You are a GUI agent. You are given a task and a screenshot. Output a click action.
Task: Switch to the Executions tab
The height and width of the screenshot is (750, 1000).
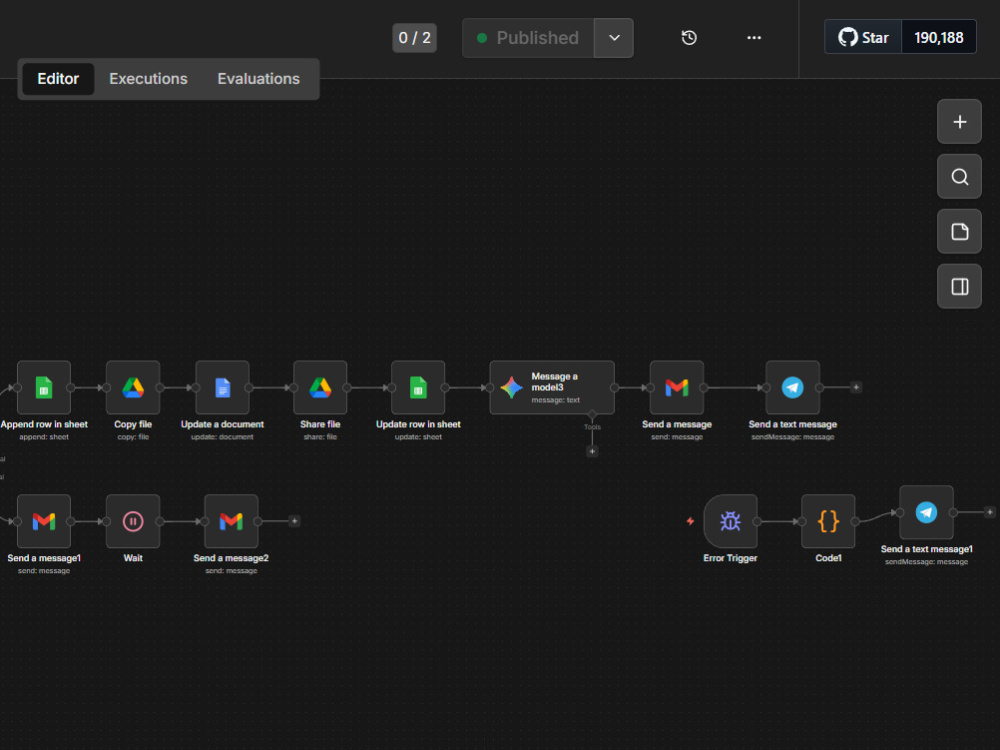click(148, 78)
